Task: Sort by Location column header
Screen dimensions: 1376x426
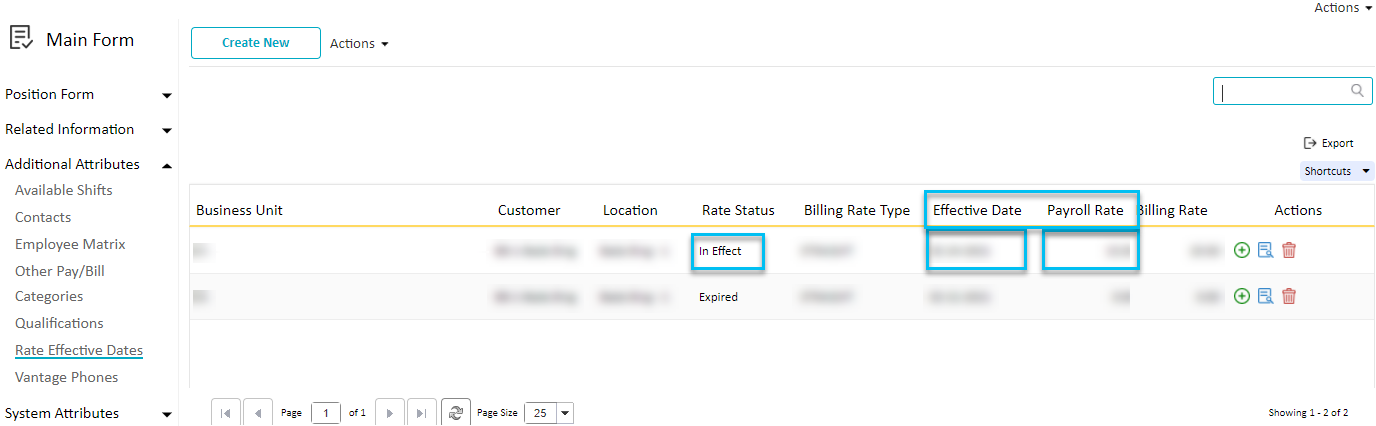Action: click(x=630, y=210)
